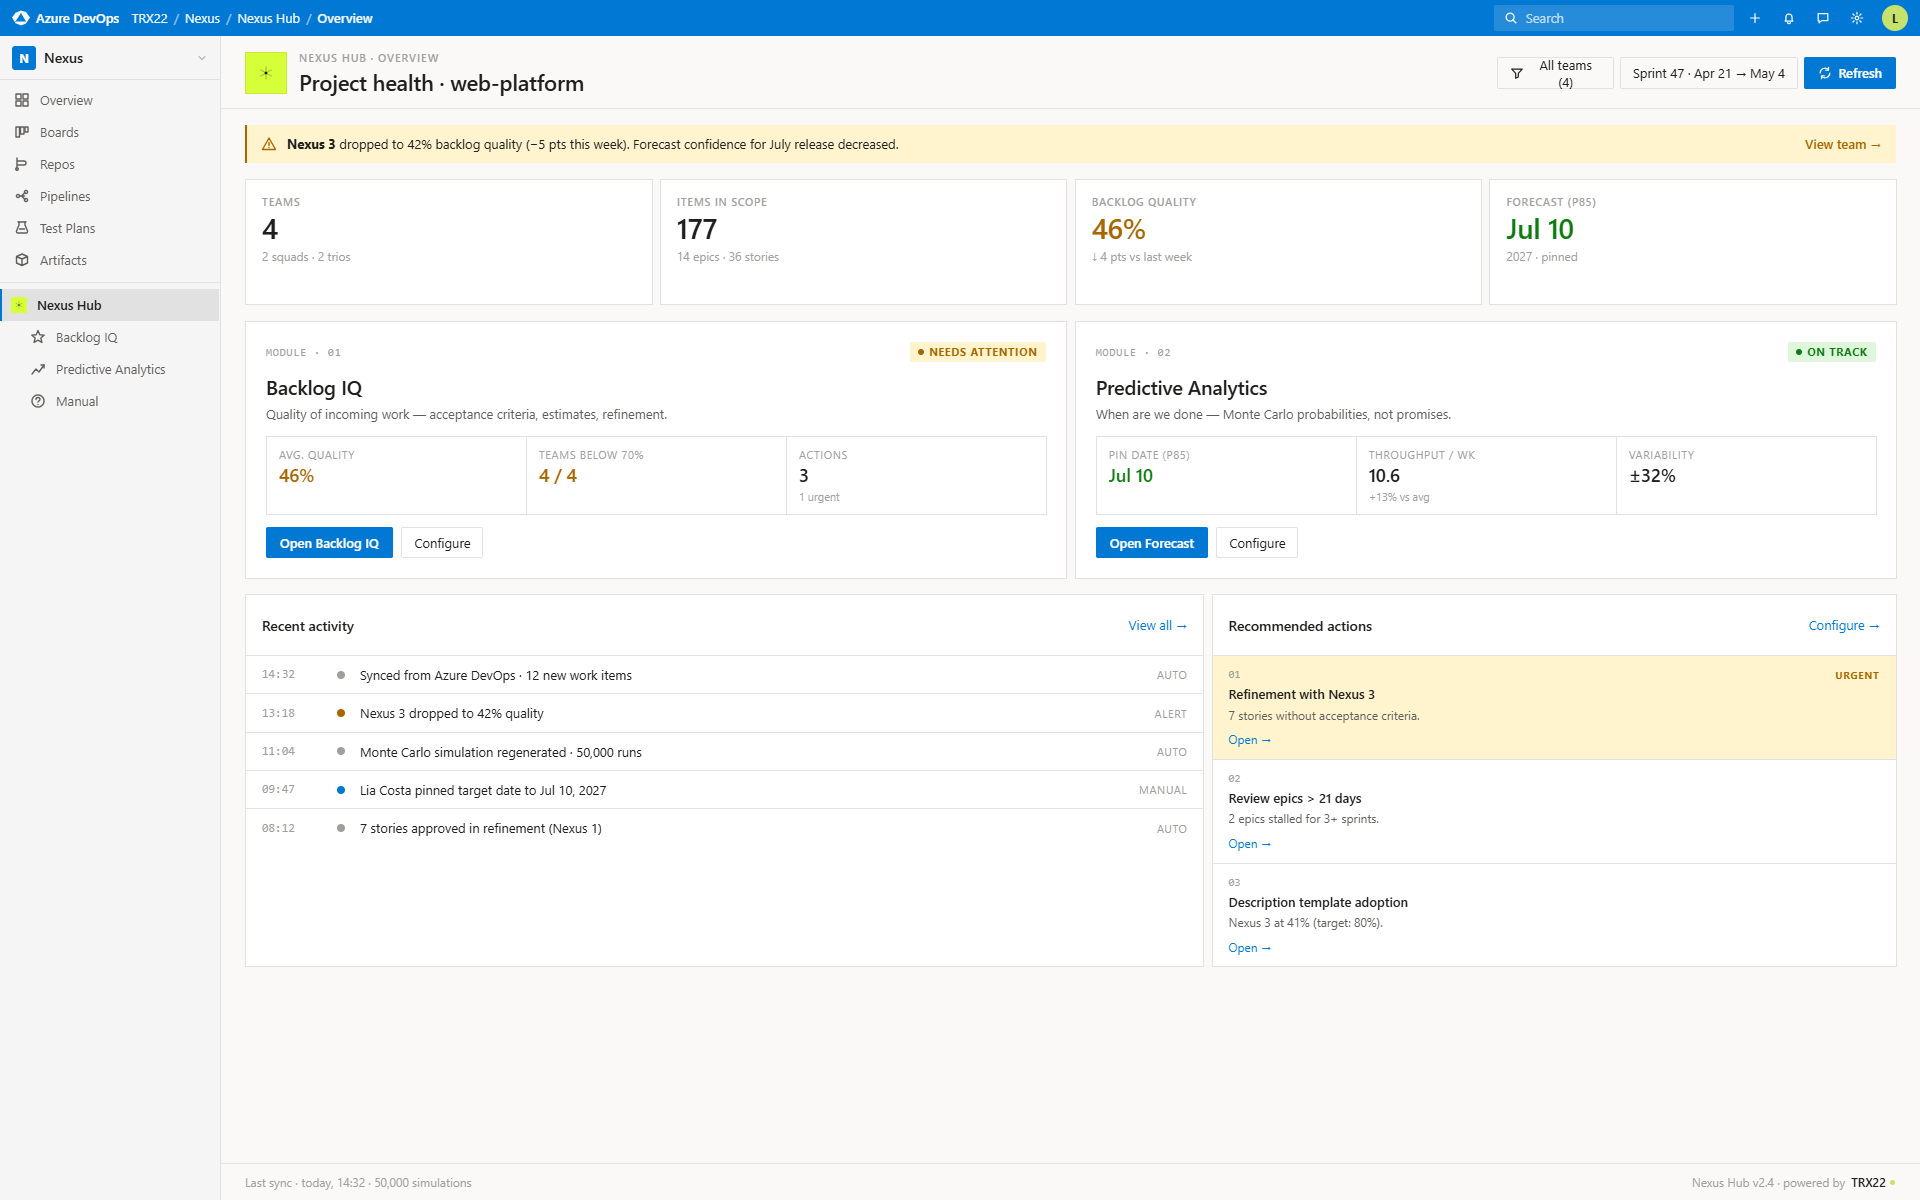Viewport: 1920px width, 1200px height.
Task: Navigate to TRX22 in the breadcrumb
Action: (148, 18)
